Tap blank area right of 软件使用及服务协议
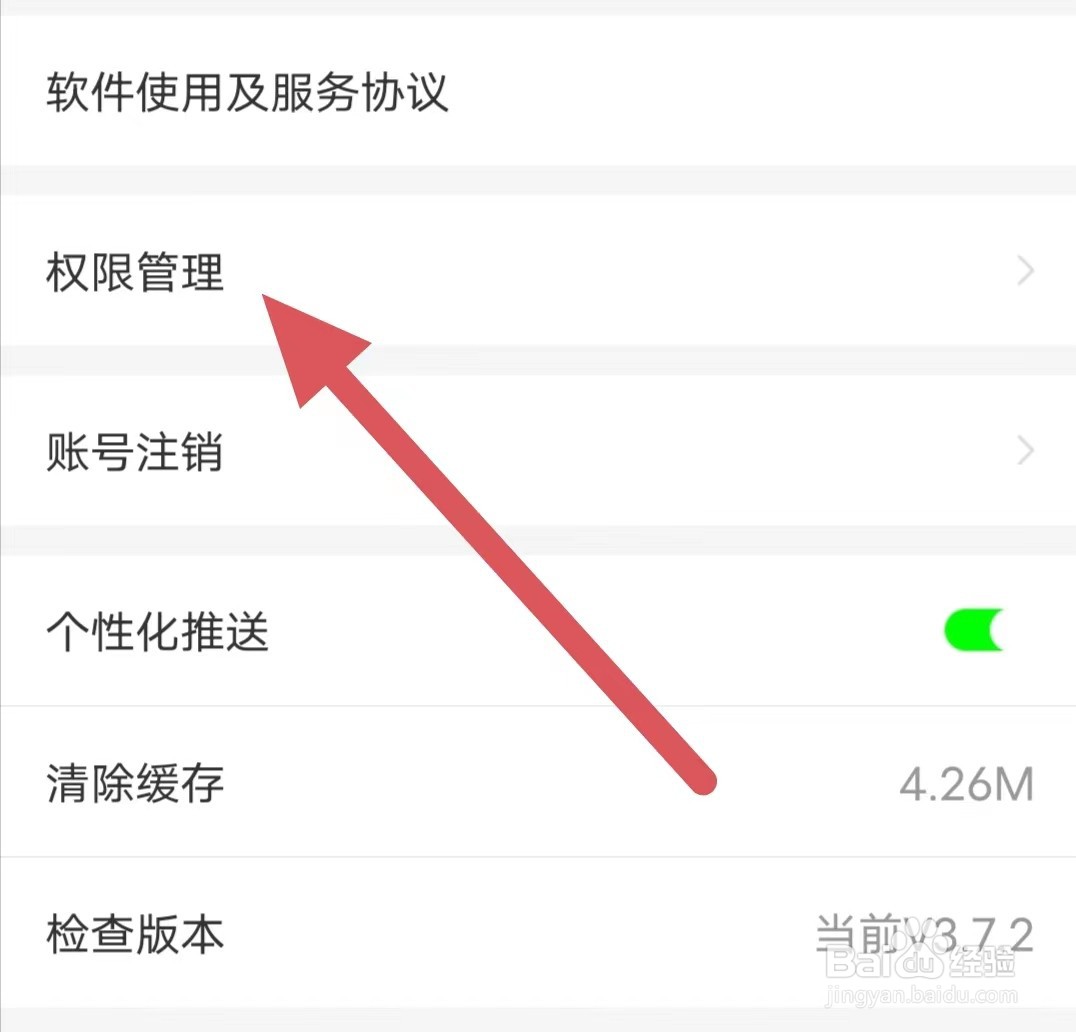1076x1032 pixels. tap(755, 91)
